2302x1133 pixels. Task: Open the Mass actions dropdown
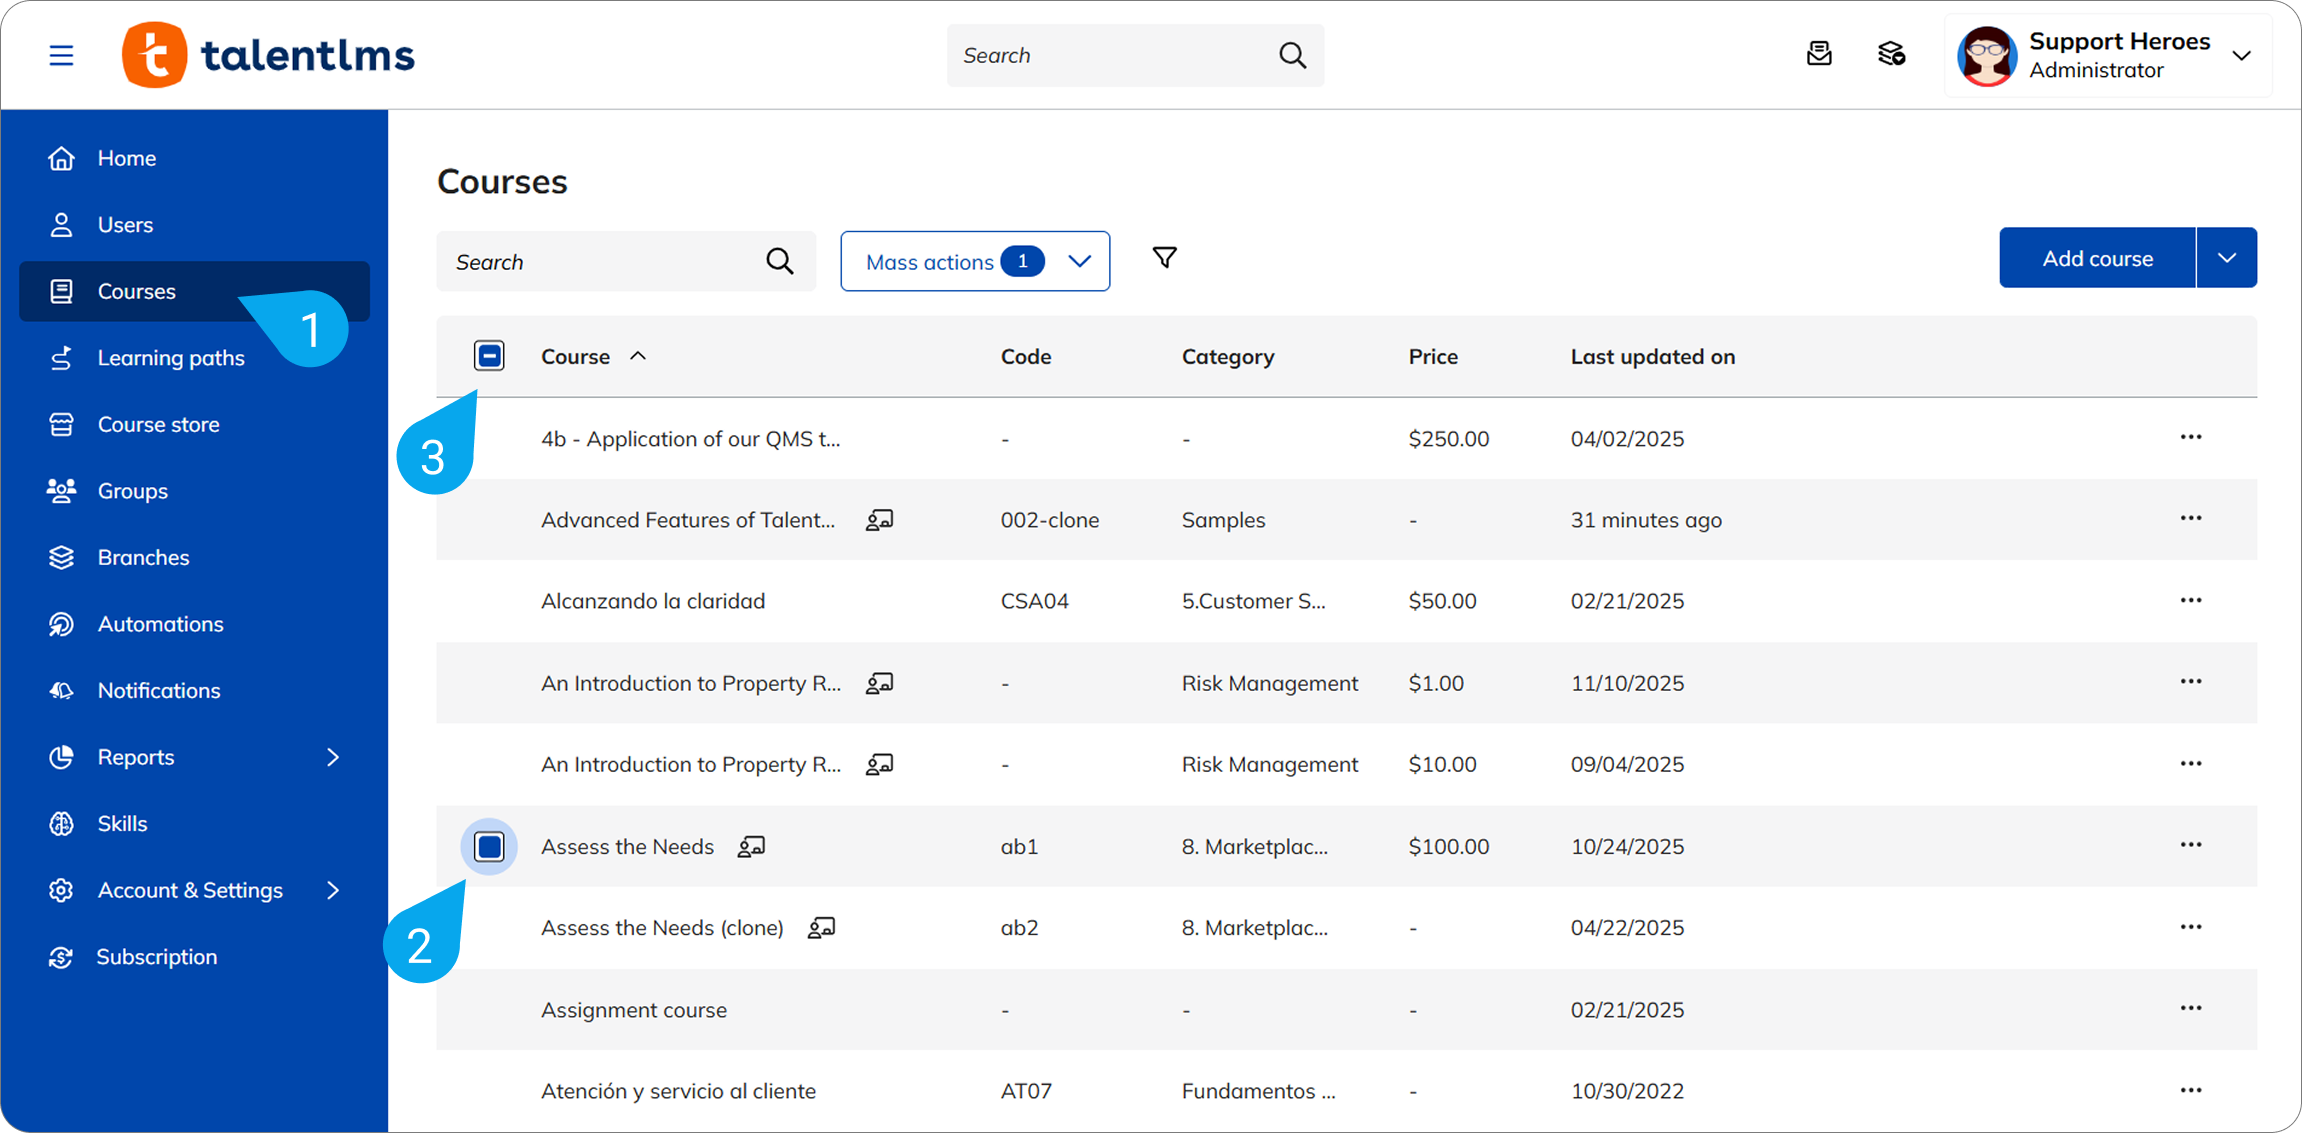(975, 261)
